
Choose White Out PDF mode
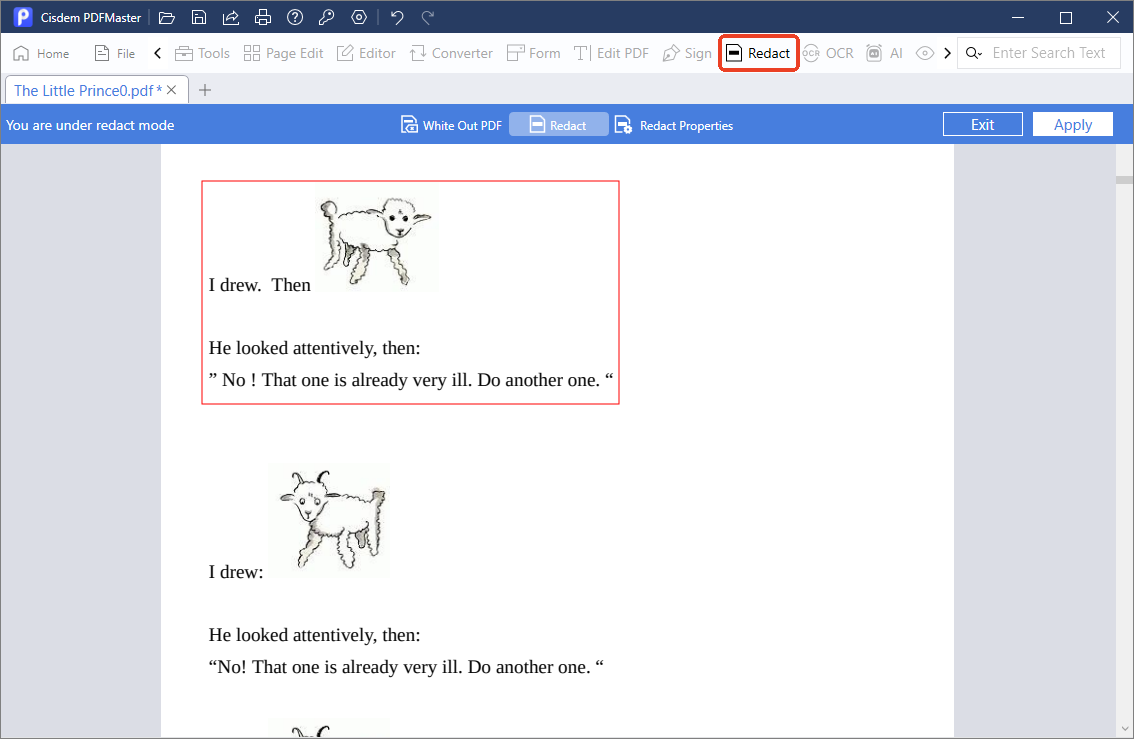(x=451, y=125)
